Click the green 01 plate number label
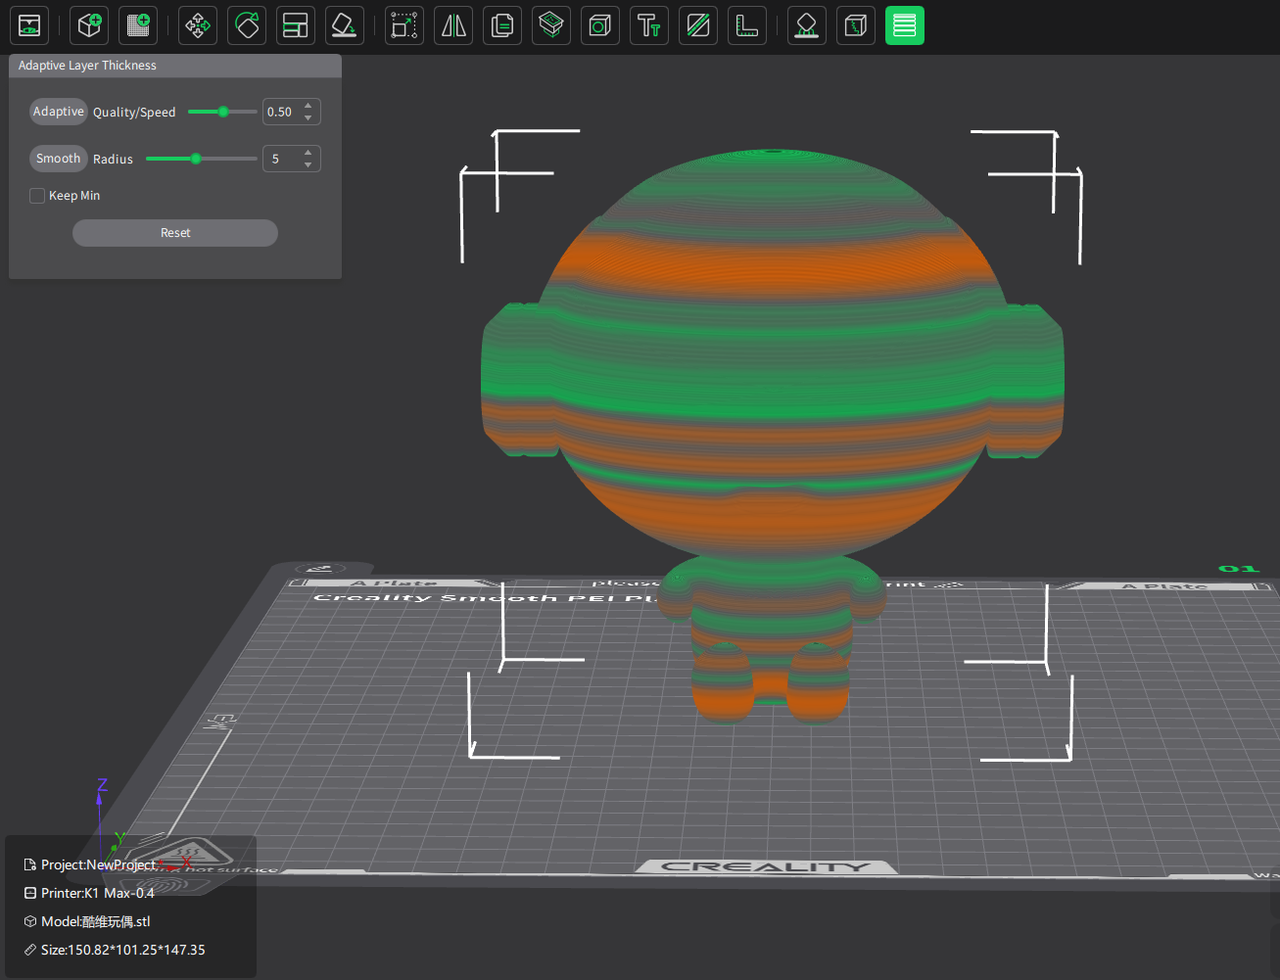This screenshot has width=1280, height=980. [x=1238, y=568]
